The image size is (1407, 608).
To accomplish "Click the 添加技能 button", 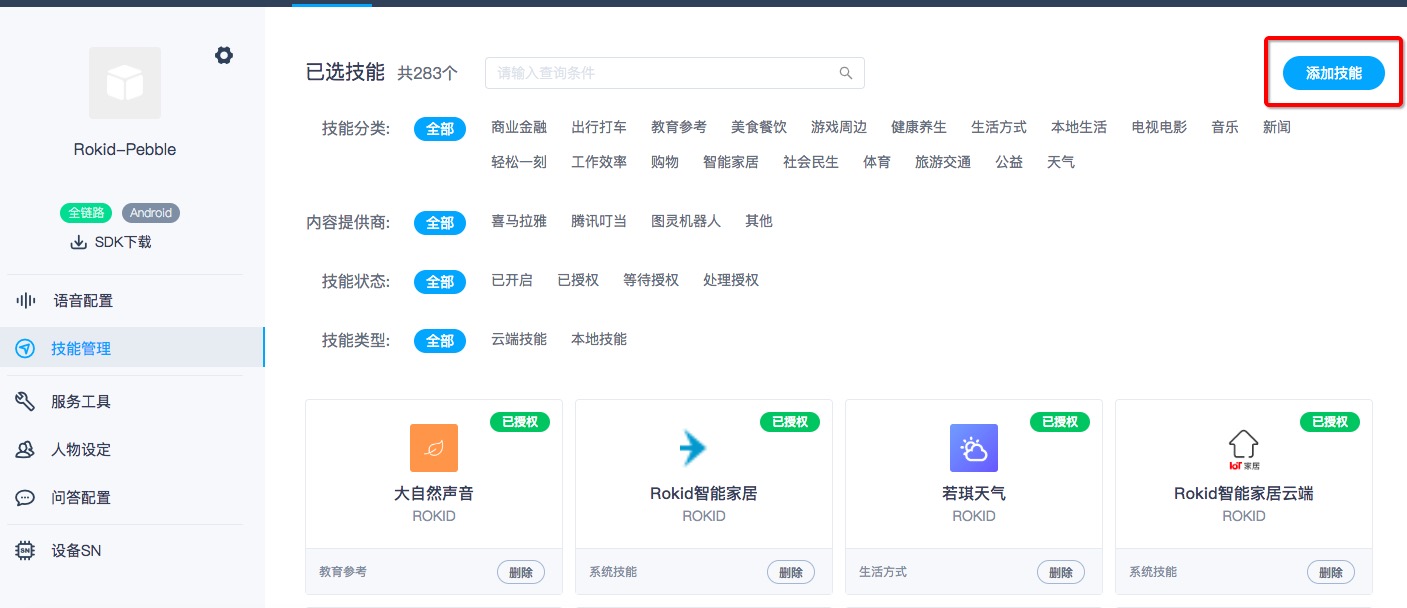I will (1334, 73).
